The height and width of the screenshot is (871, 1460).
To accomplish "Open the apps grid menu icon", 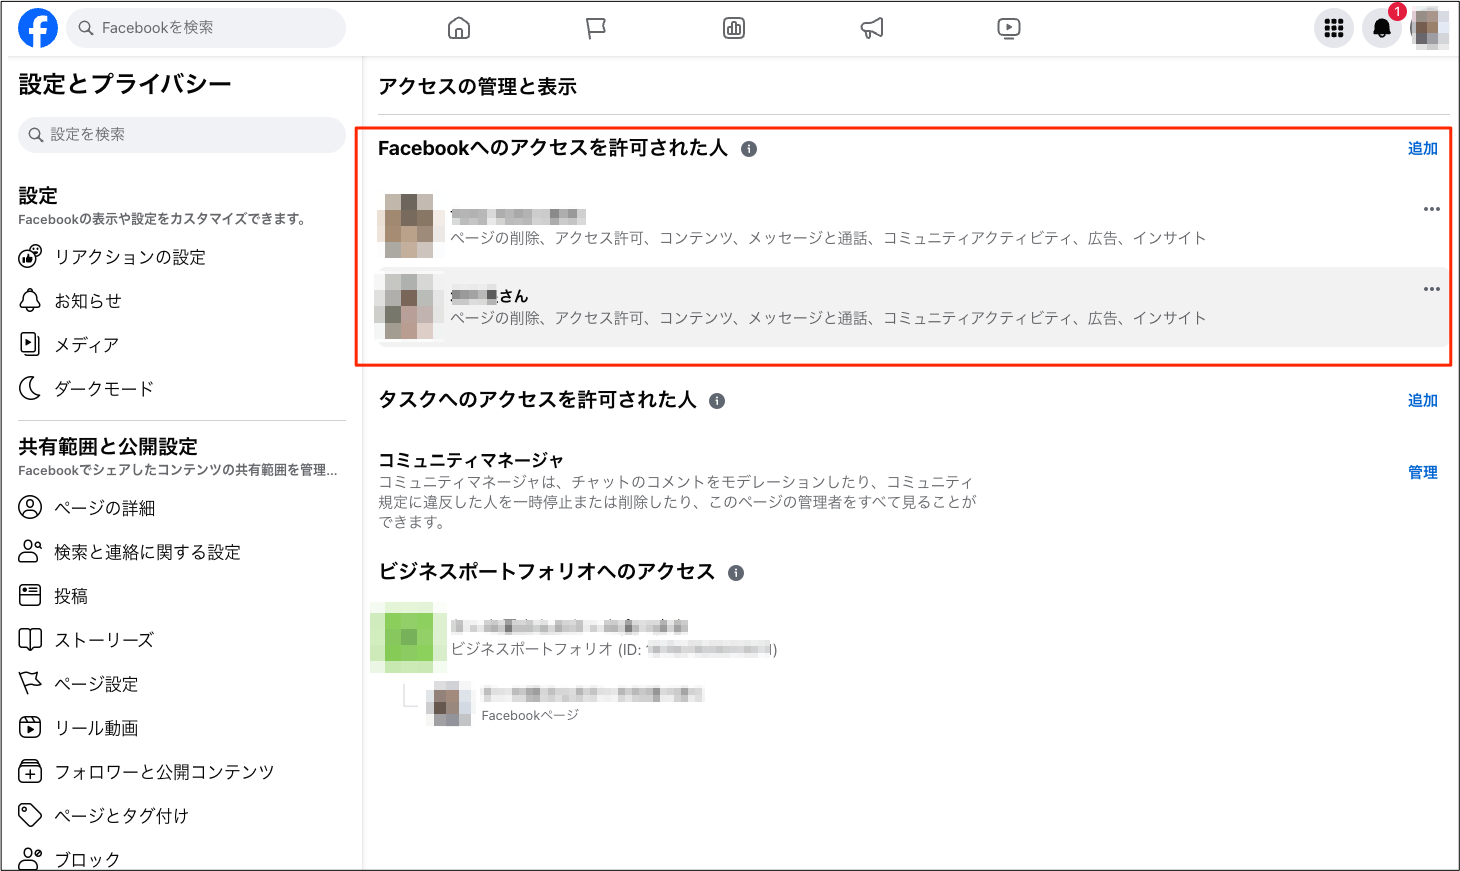I will 1334,28.
